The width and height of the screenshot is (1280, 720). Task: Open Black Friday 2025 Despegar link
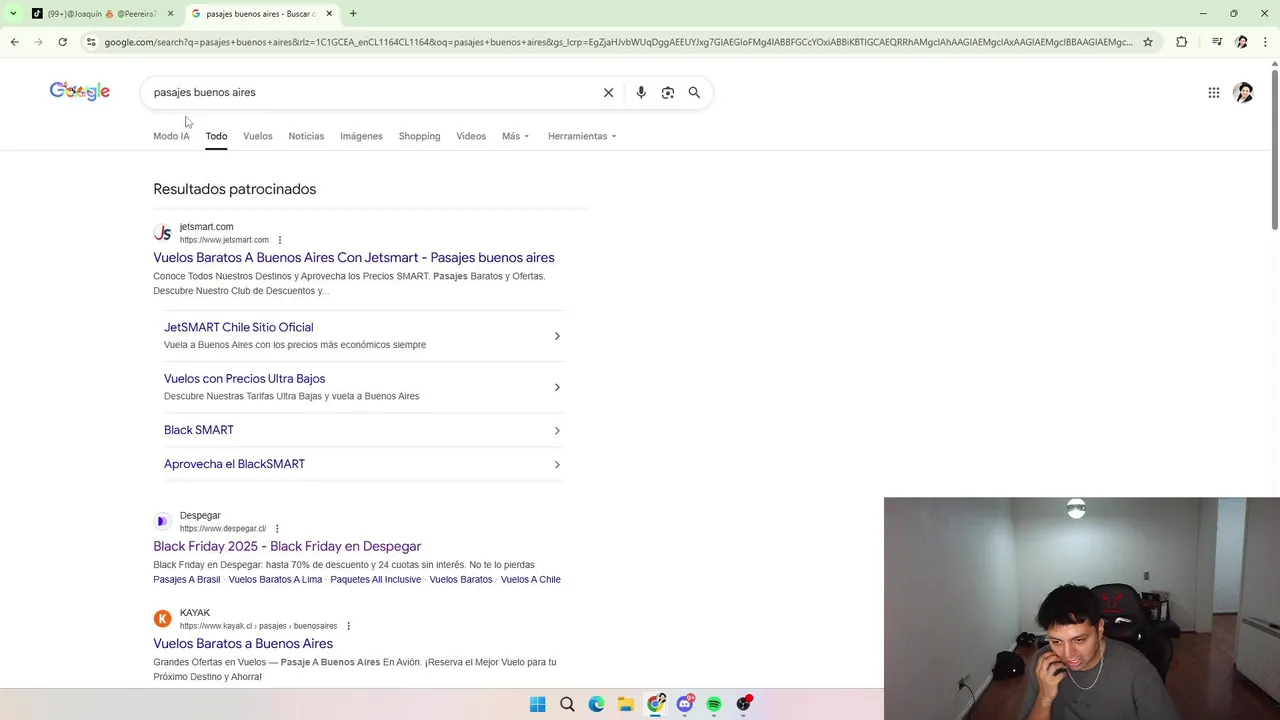point(287,546)
